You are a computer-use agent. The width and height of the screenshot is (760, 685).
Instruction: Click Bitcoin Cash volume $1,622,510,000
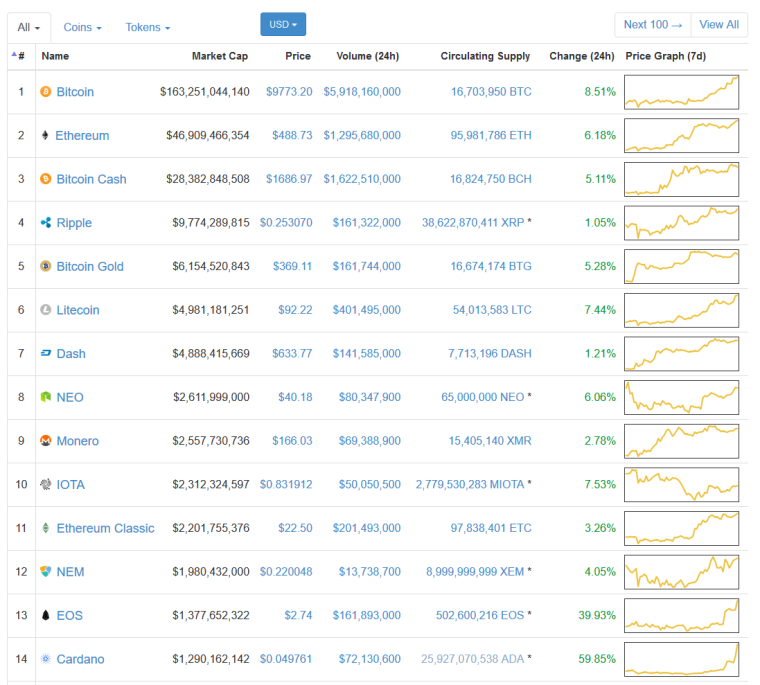pyautogui.click(x=362, y=179)
